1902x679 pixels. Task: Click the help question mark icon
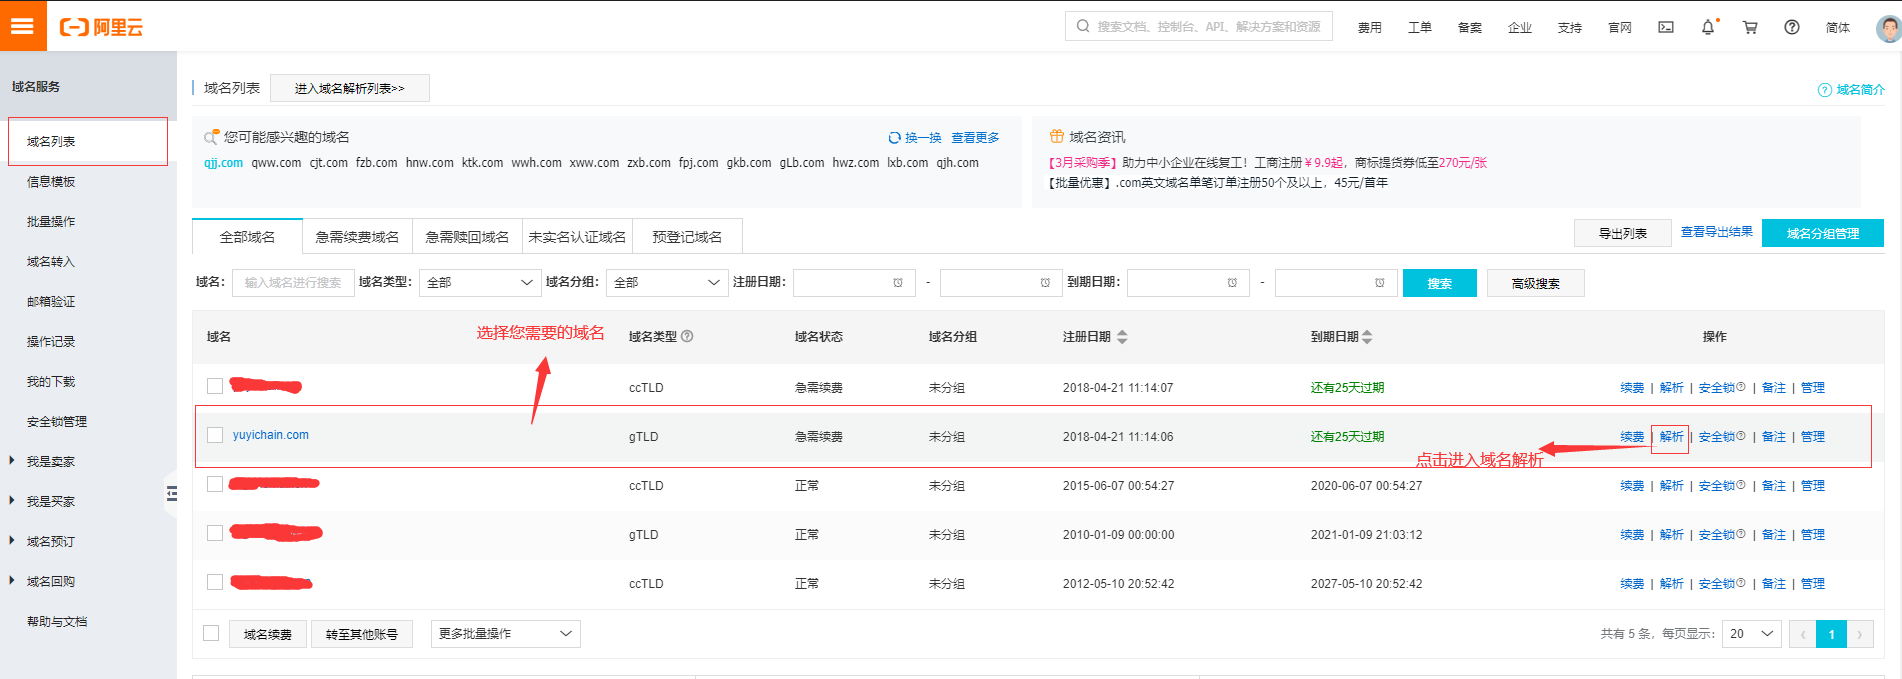coord(1792,27)
